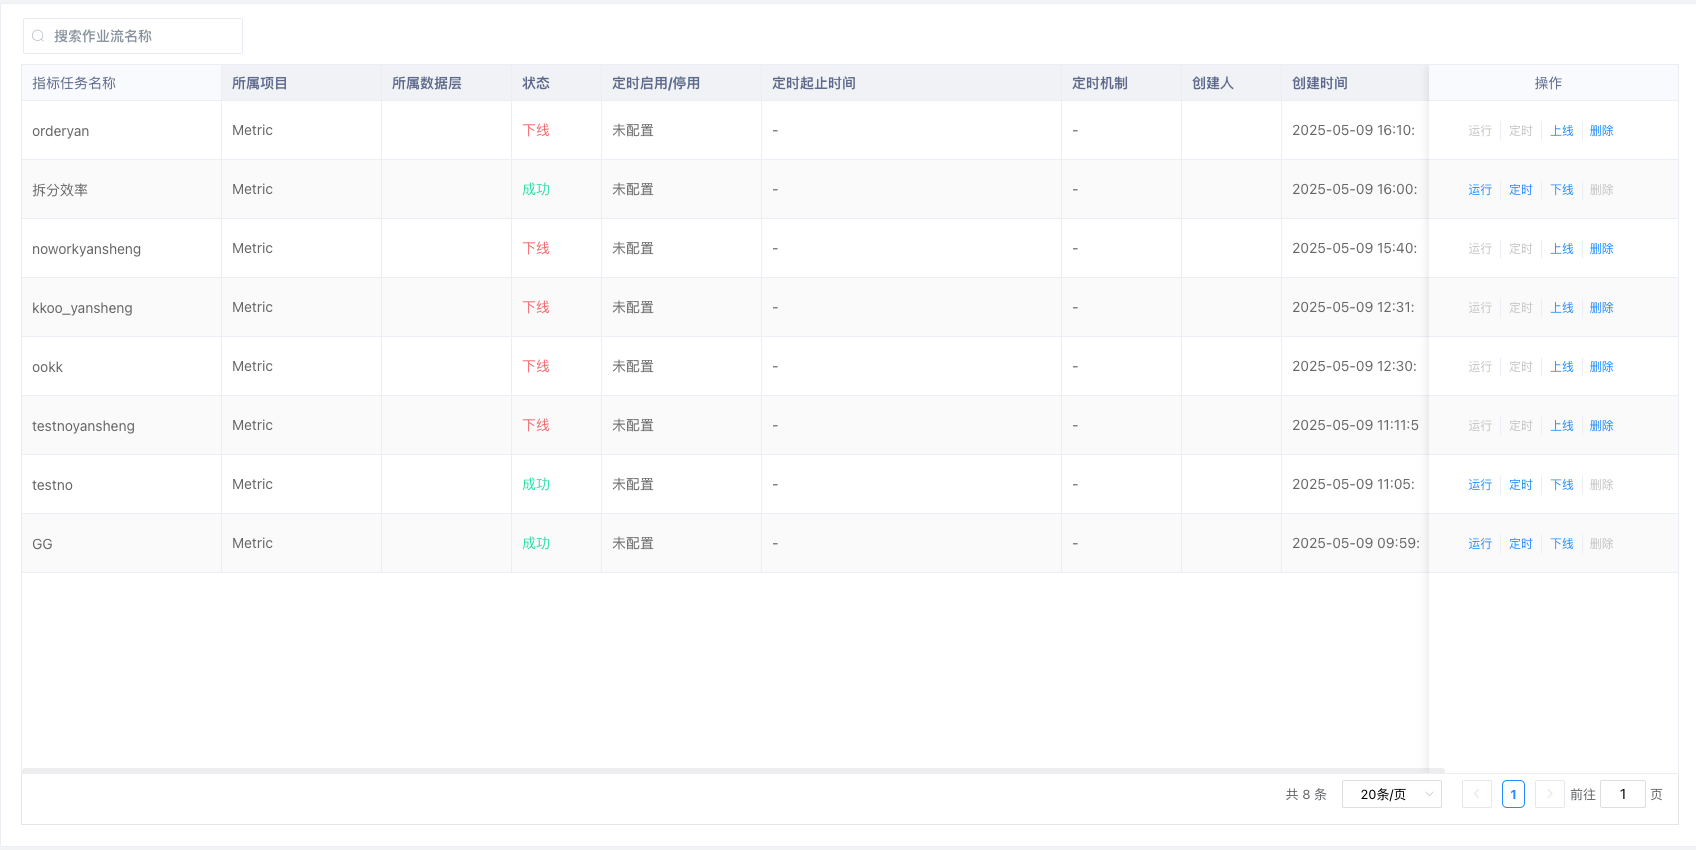The image size is (1696, 850).
Task: Delete the testnoyansheng task
Action: coord(1602,426)
